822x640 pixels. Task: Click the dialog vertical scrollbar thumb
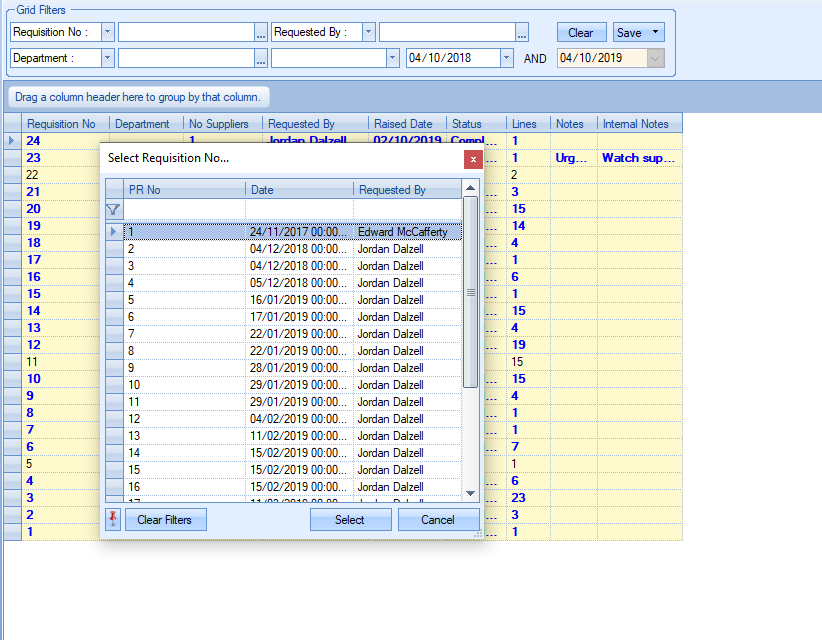click(x=471, y=292)
